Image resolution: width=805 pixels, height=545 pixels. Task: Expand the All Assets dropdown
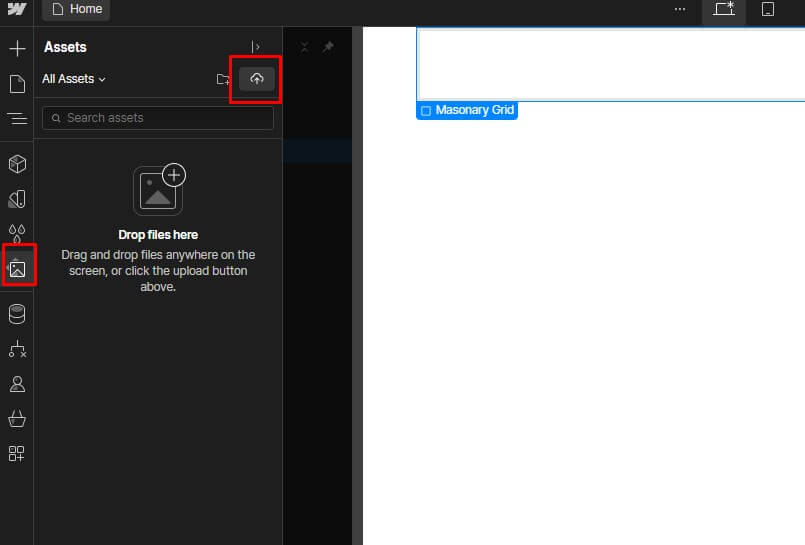click(x=74, y=79)
